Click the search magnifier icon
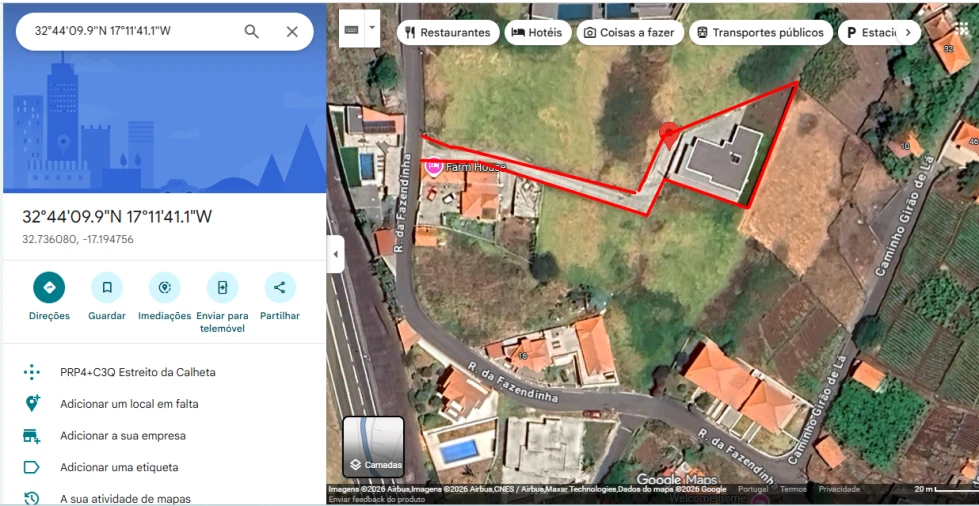979x506 pixels. (x=251, y=32)
